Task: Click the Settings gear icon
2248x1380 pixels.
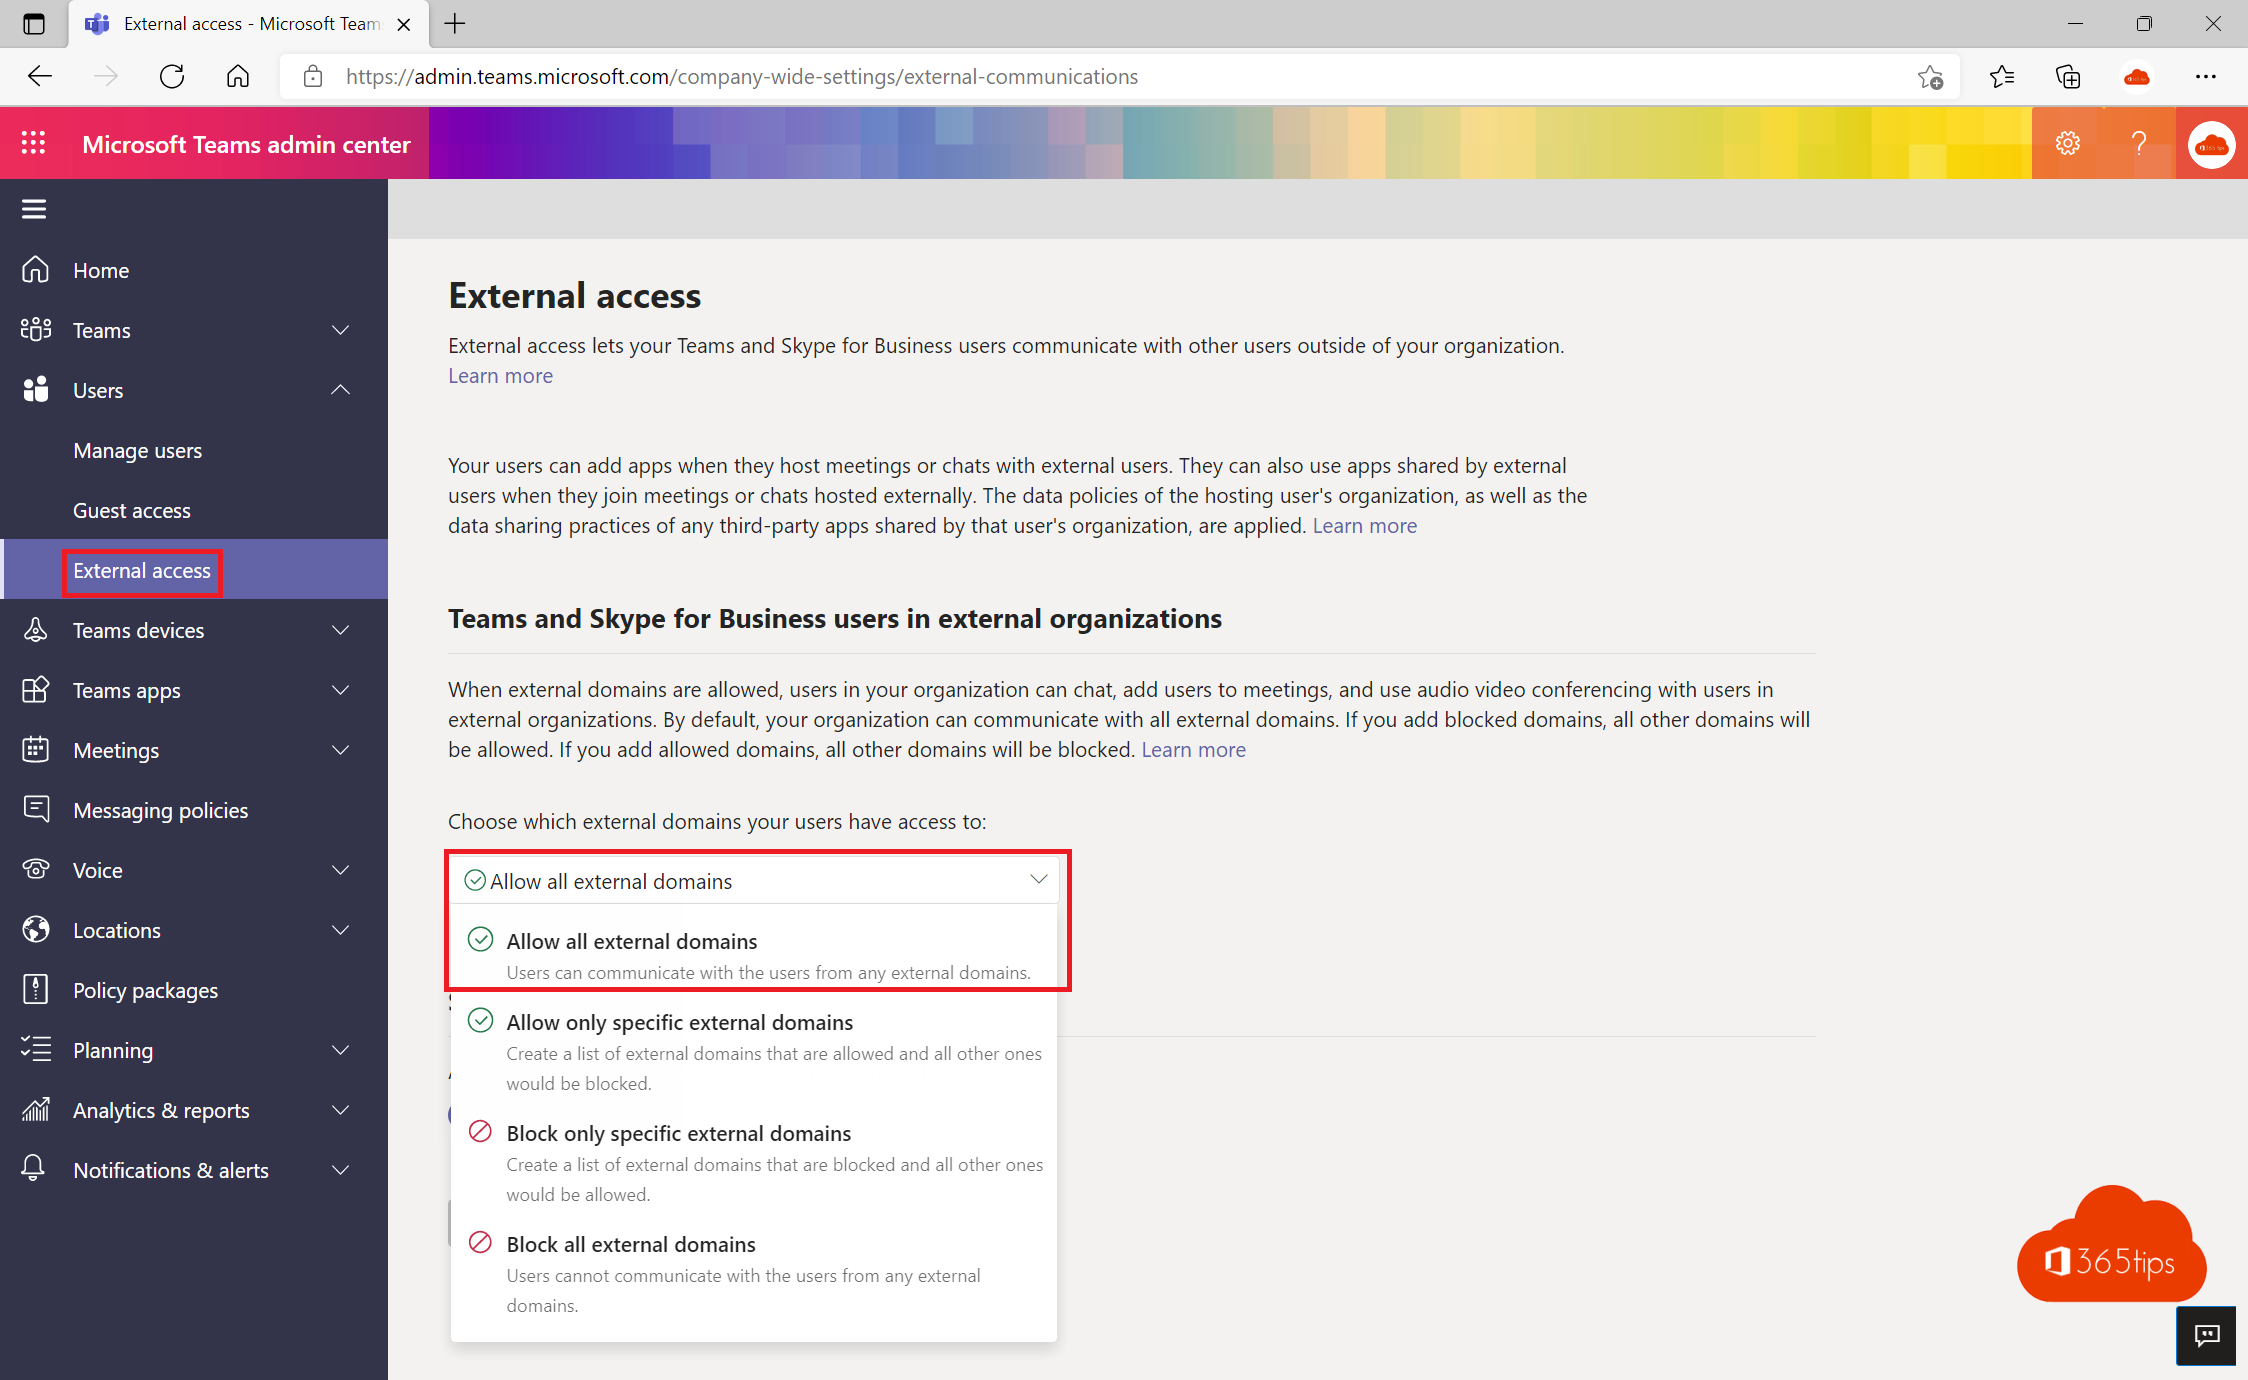Action: click(2068, 143)
